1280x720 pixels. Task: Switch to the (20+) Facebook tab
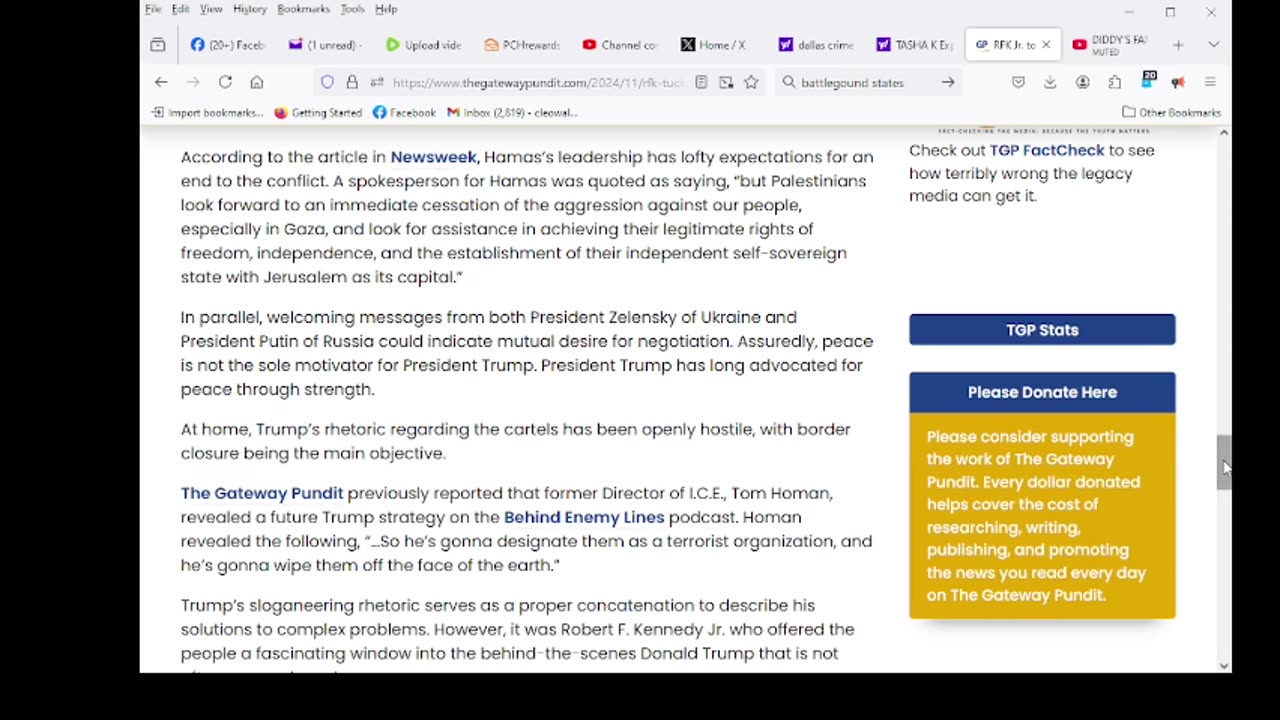click(x=227, y=45)
